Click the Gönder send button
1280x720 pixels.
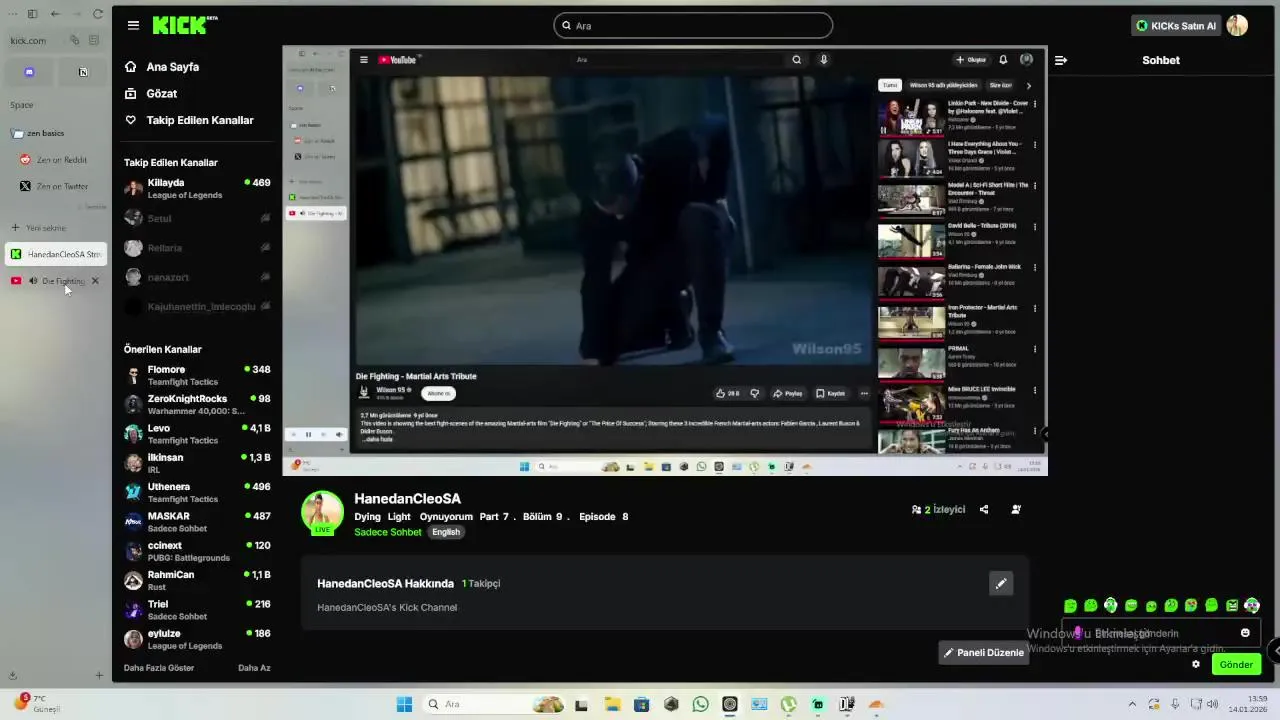pyautogui.click(x=1235, y=664)
